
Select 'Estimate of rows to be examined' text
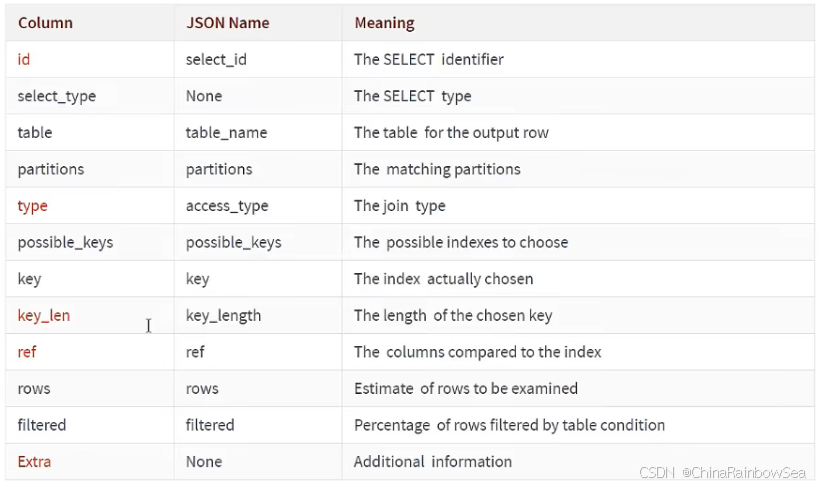click(x=465, y=388)
